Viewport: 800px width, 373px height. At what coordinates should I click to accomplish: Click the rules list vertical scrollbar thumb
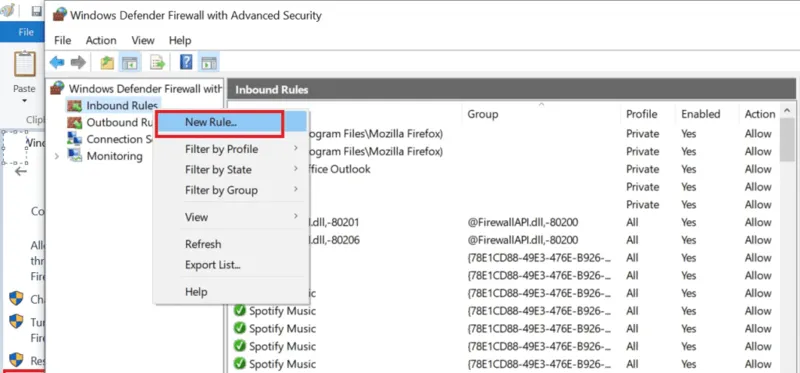point(787,139)
